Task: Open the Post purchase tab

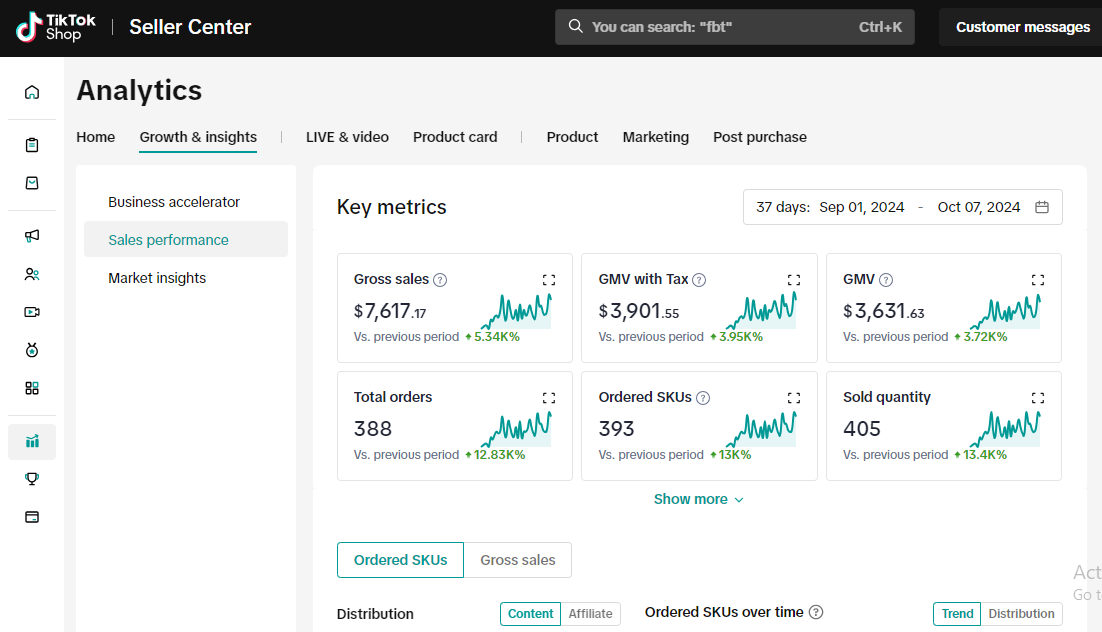Action: (x=760, y=137)
